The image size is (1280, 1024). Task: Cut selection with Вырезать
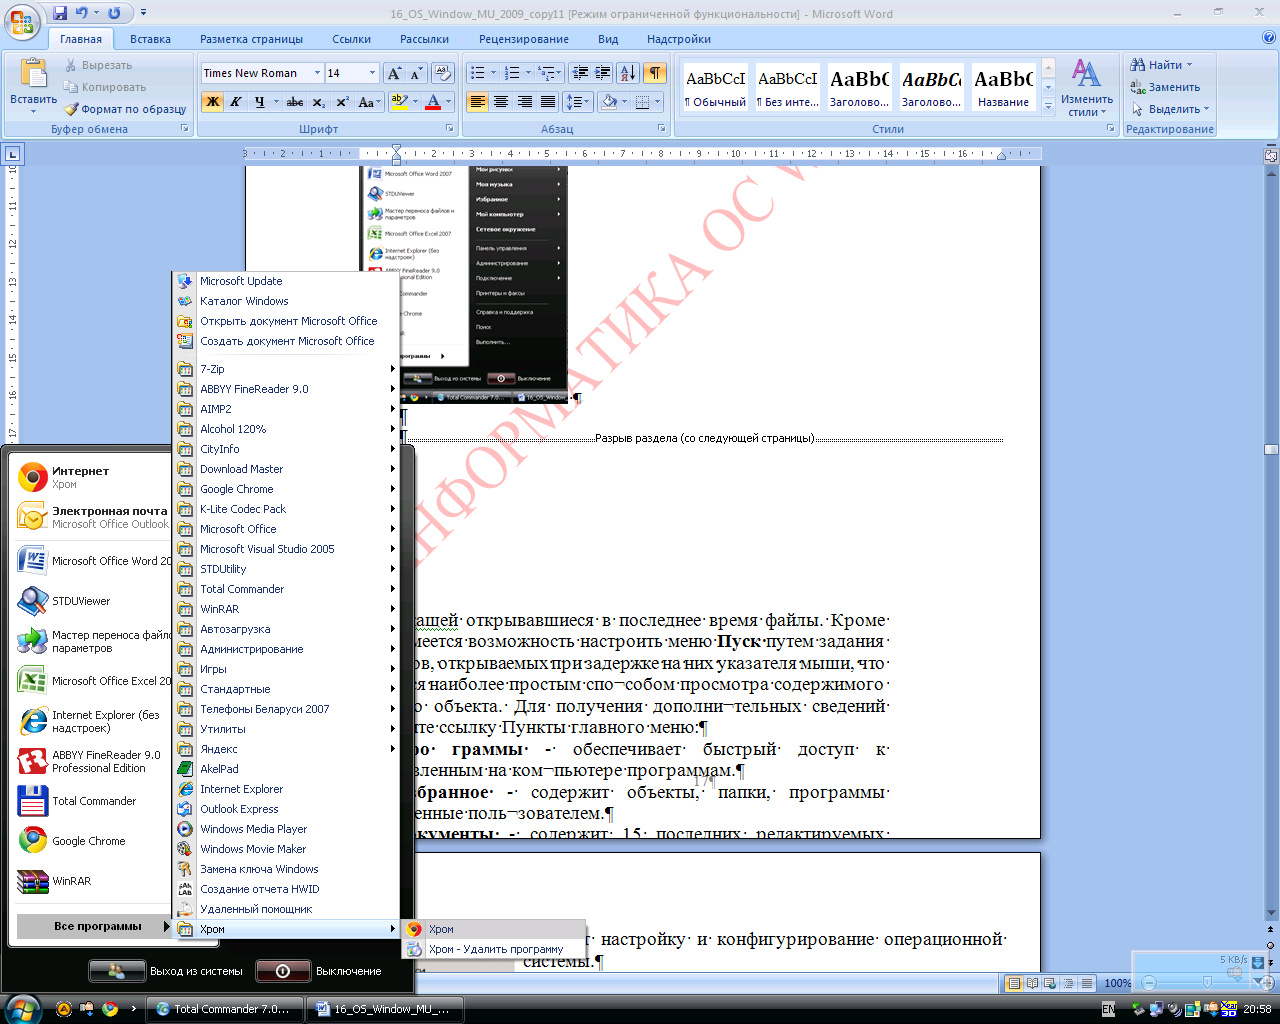click(98, 65)
